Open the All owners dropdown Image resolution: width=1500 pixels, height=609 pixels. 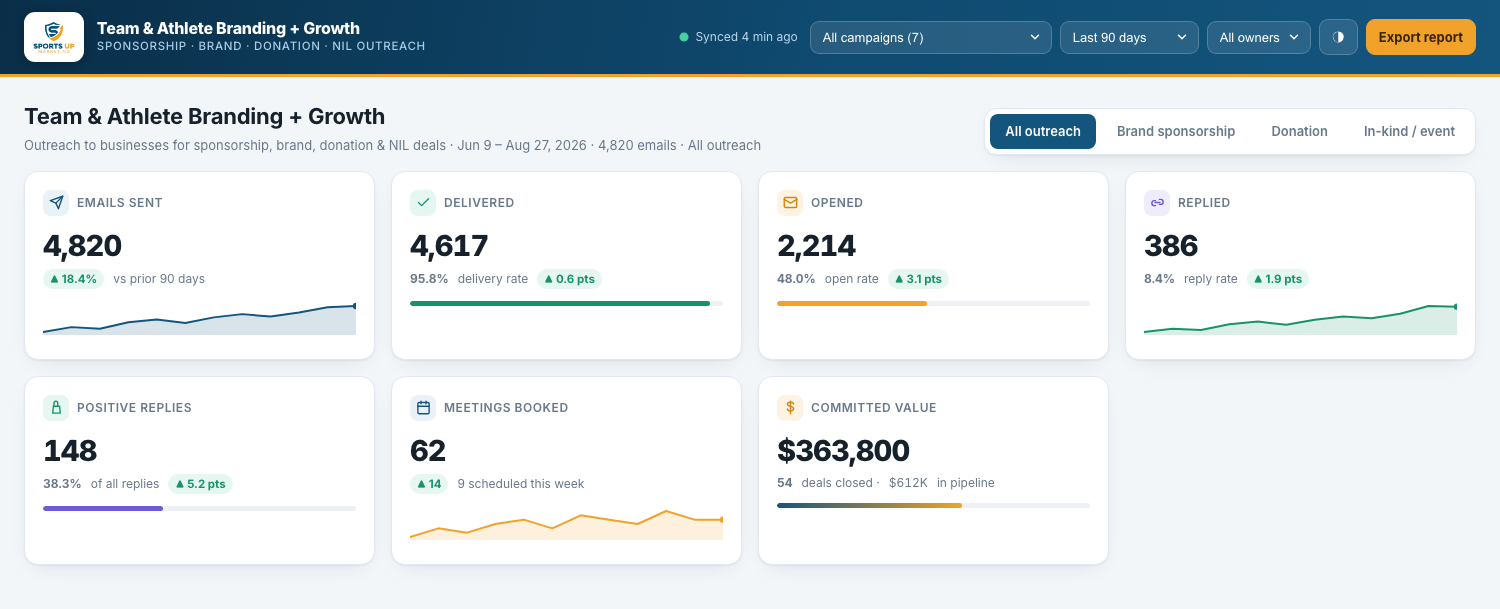(x=1259, y=37)
